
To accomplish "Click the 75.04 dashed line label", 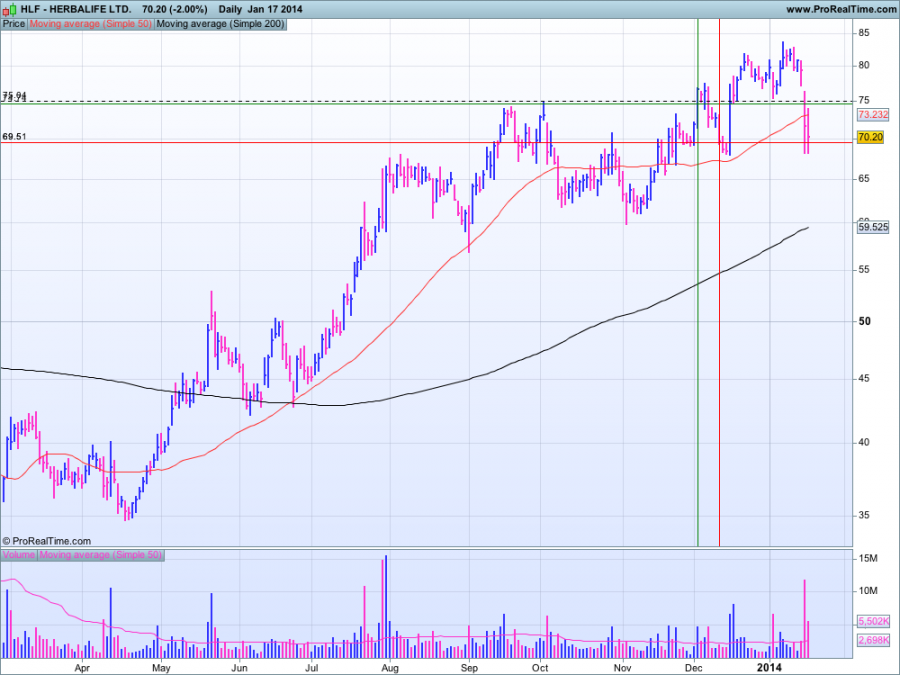I will point(14,95).
